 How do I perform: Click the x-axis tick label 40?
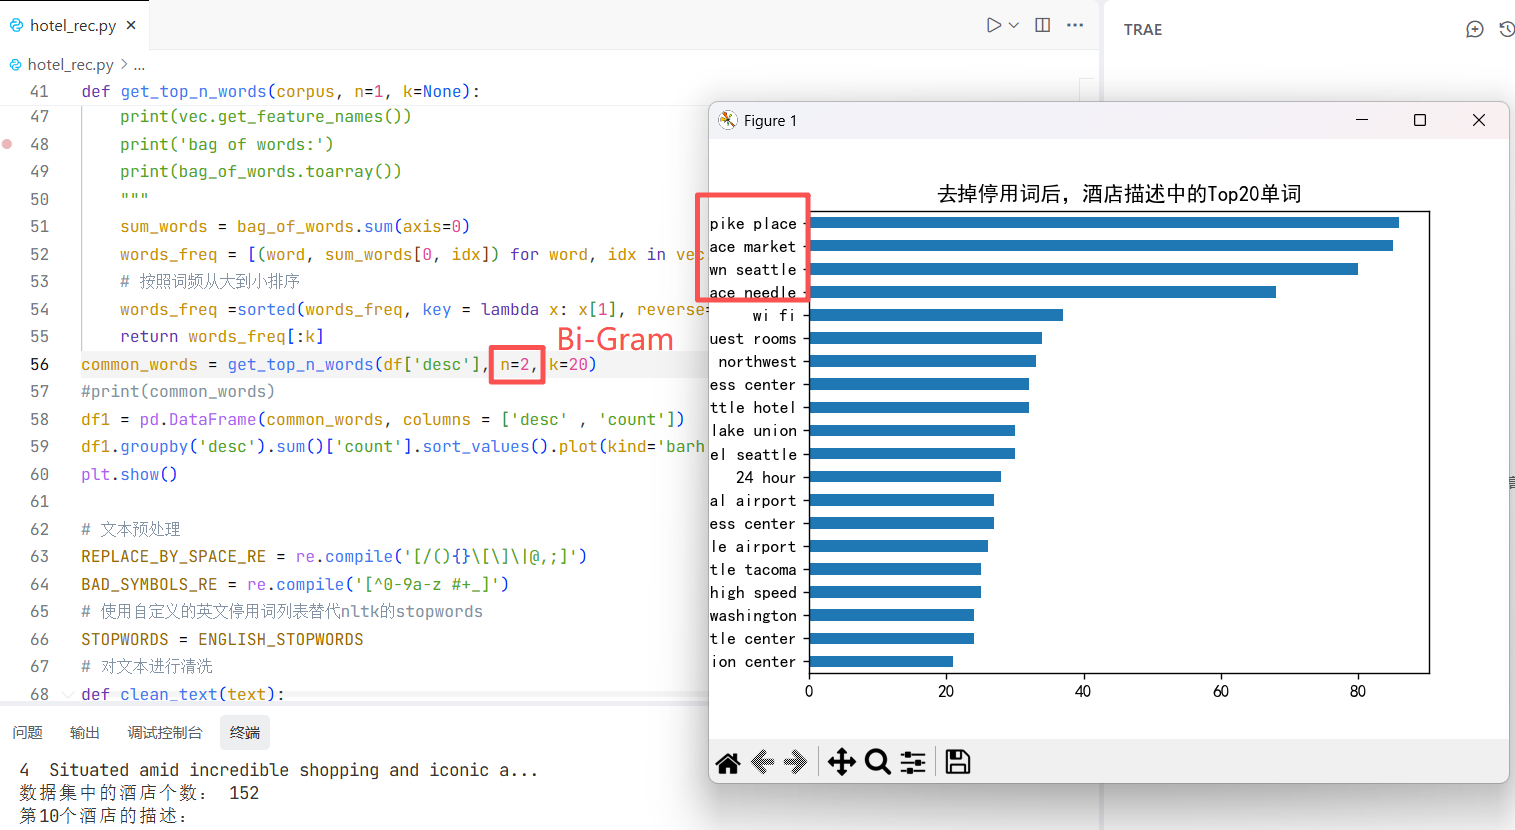pos(1083,691)
